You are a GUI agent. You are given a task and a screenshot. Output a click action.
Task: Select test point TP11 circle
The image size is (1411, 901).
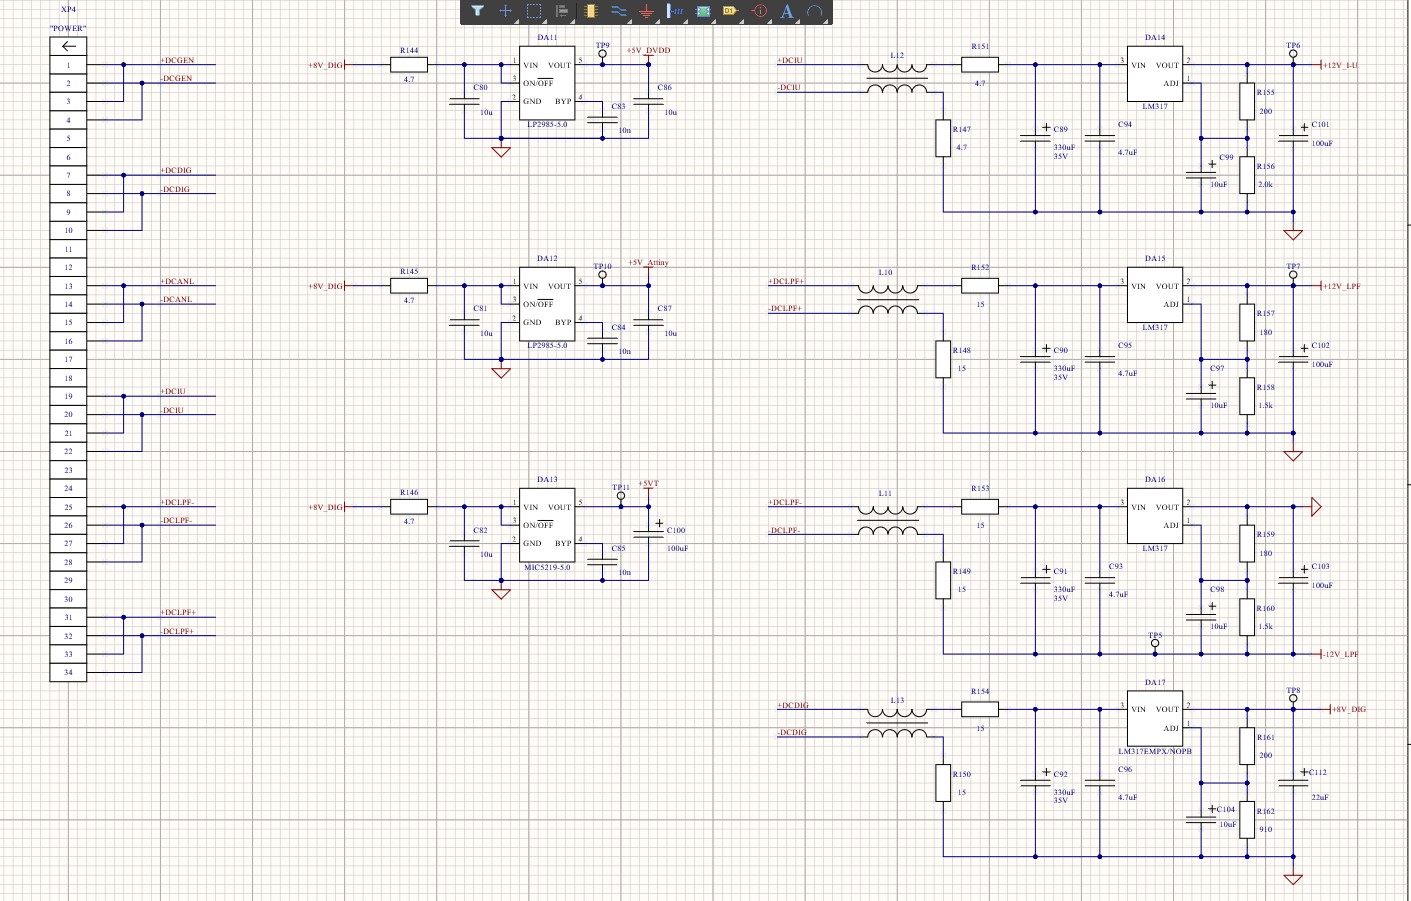coord(621,496)
